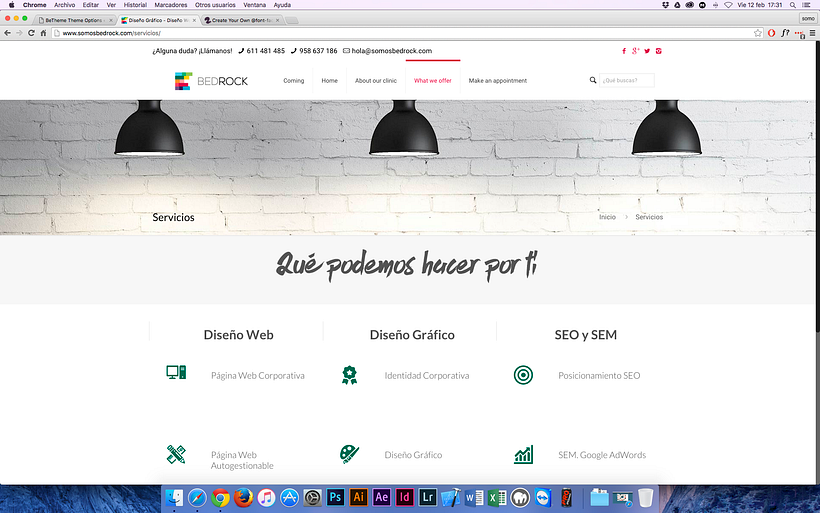Switch to the Create Your Own @font-face tab
The height and width of the screenshot is (513, 820).
[241, 20]
